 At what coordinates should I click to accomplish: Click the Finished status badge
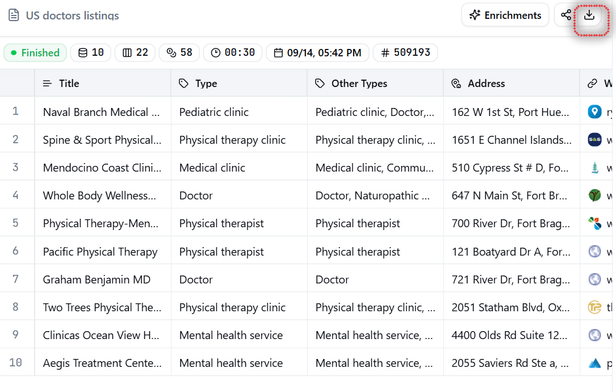[x=35, y=53]
